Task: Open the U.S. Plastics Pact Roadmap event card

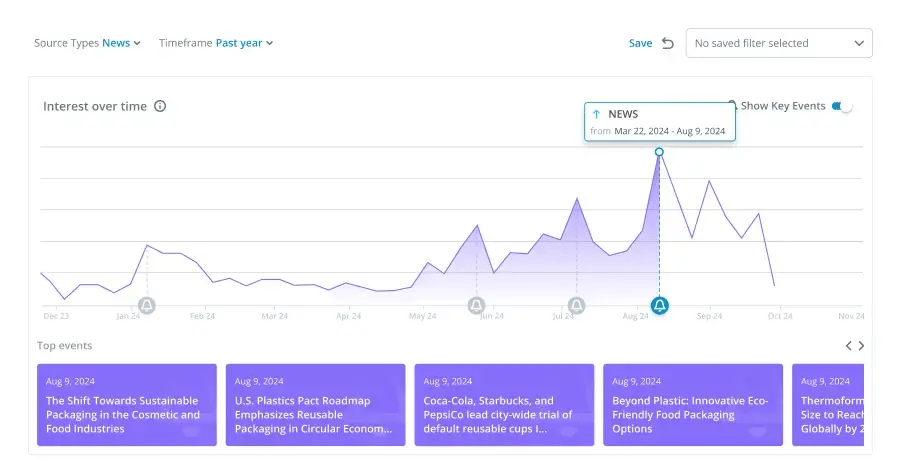Action: 315,405
